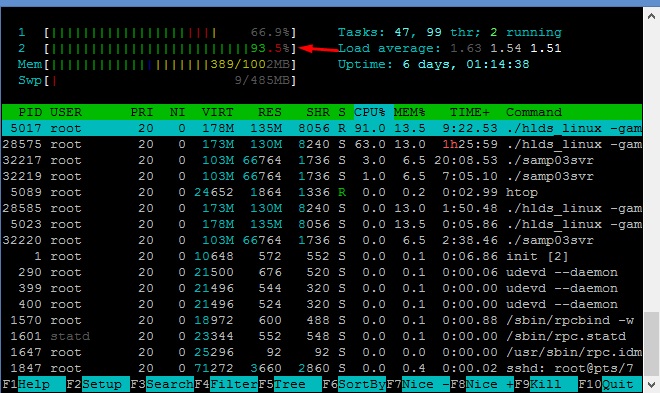Click the 71272 VIRT value for sshd

tap(213, 368)
